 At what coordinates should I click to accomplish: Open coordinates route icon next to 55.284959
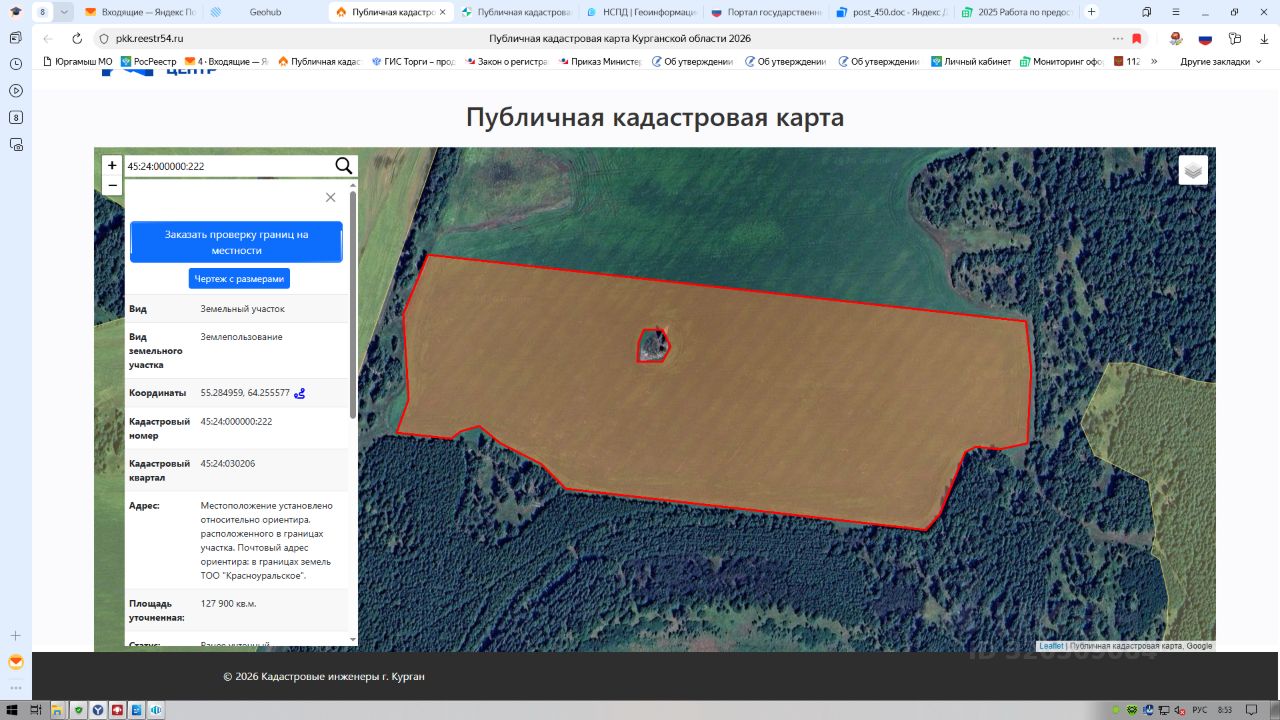pos(299,393)
